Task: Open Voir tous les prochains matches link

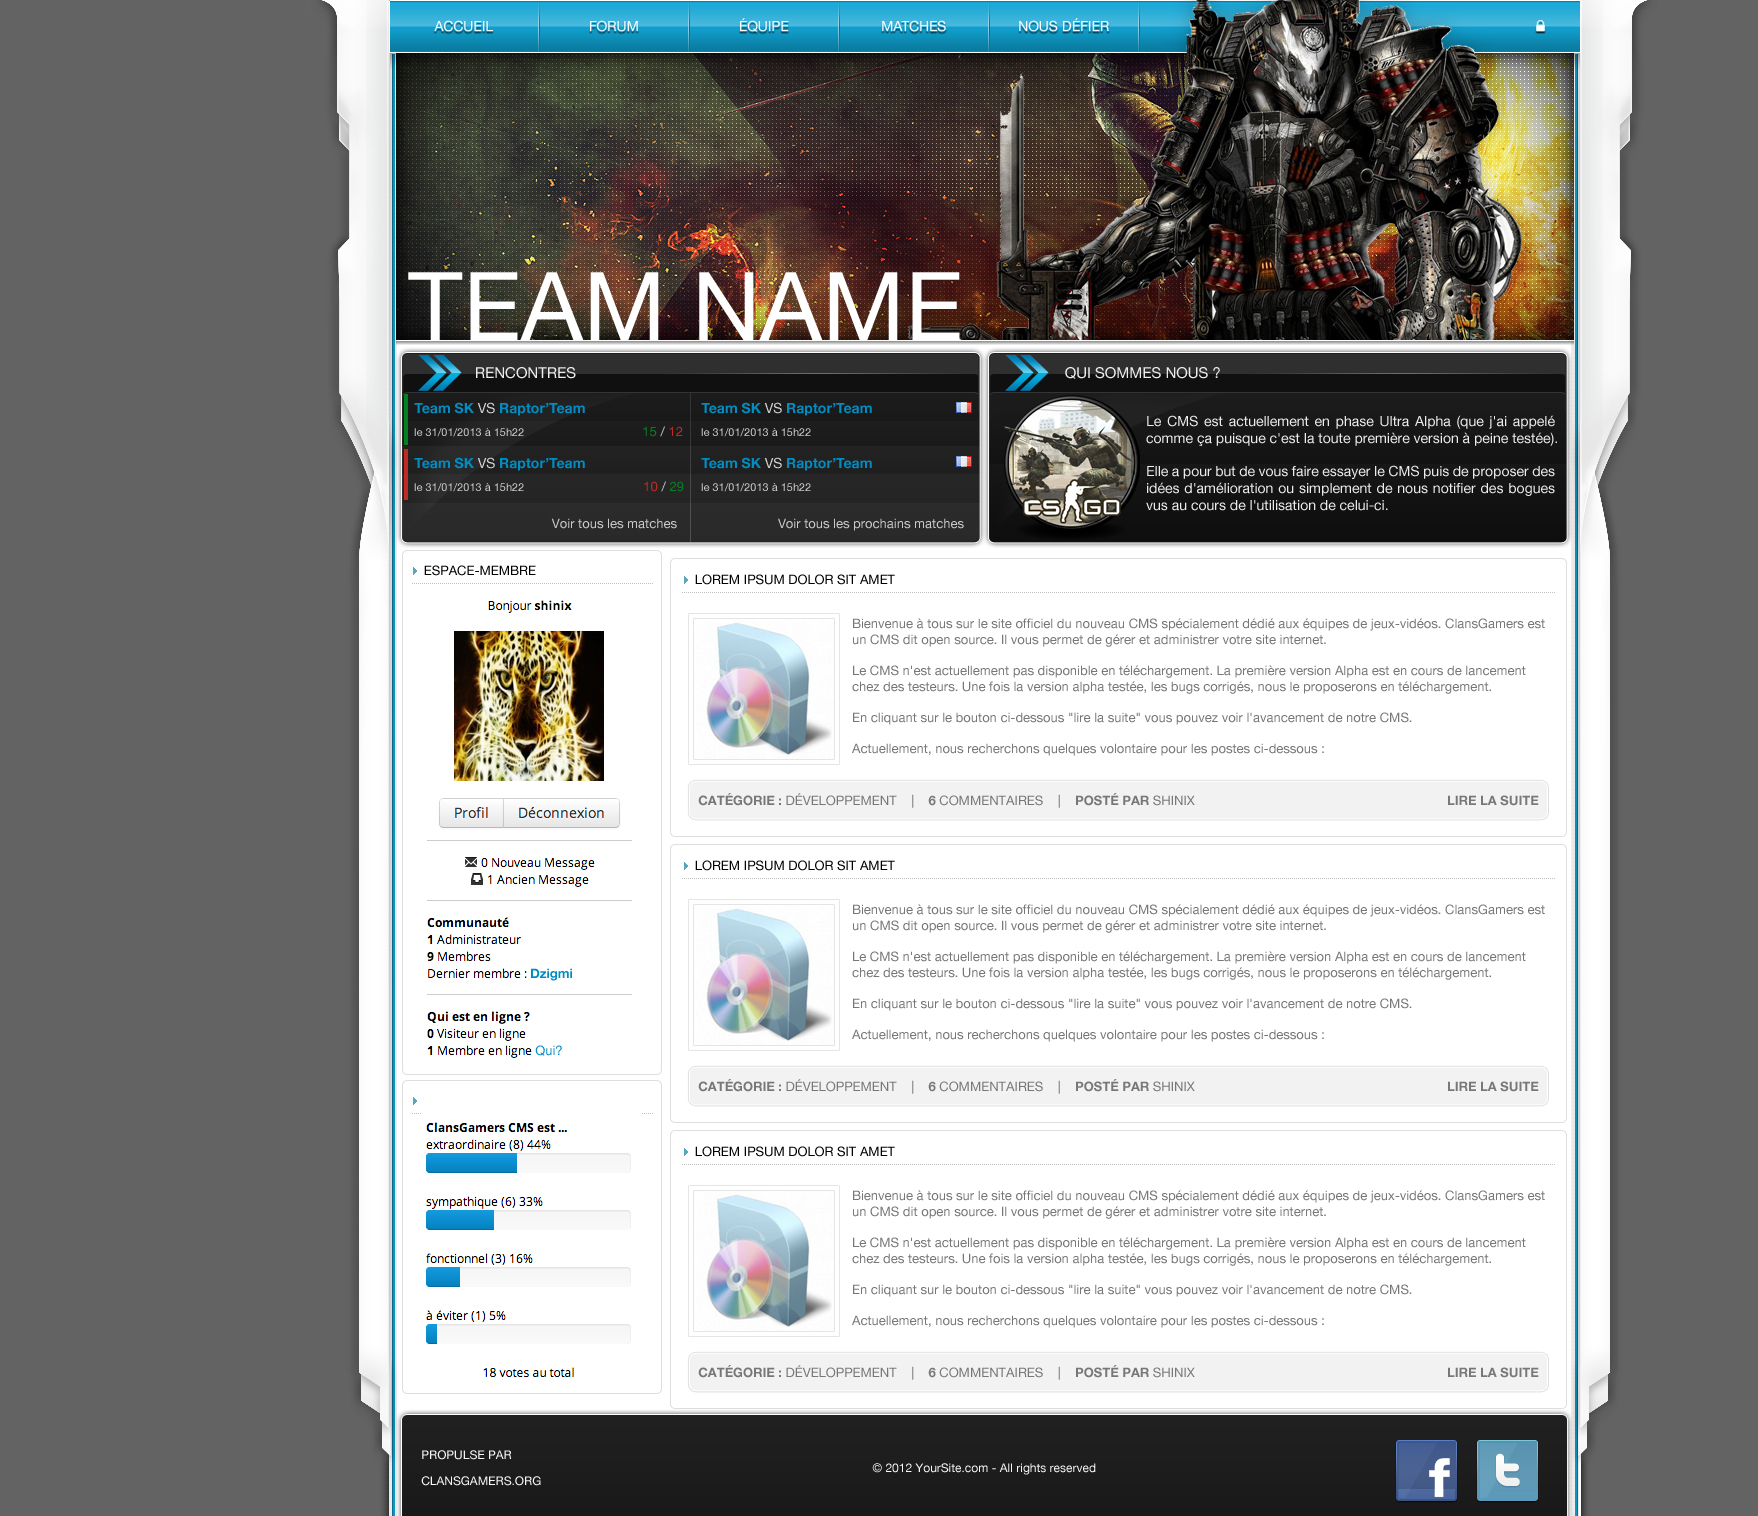Action: pyautogui.click(x=871, y=524)
